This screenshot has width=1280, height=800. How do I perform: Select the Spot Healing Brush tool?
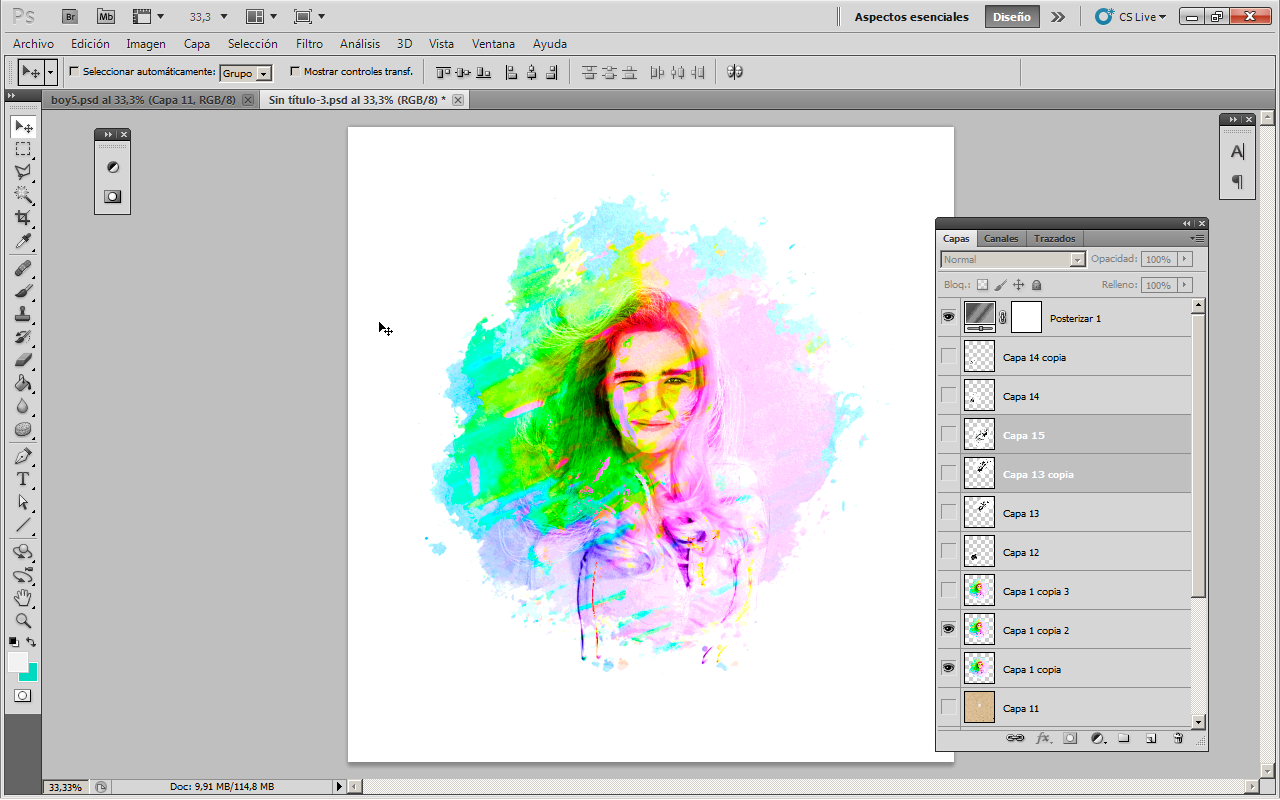23,268
